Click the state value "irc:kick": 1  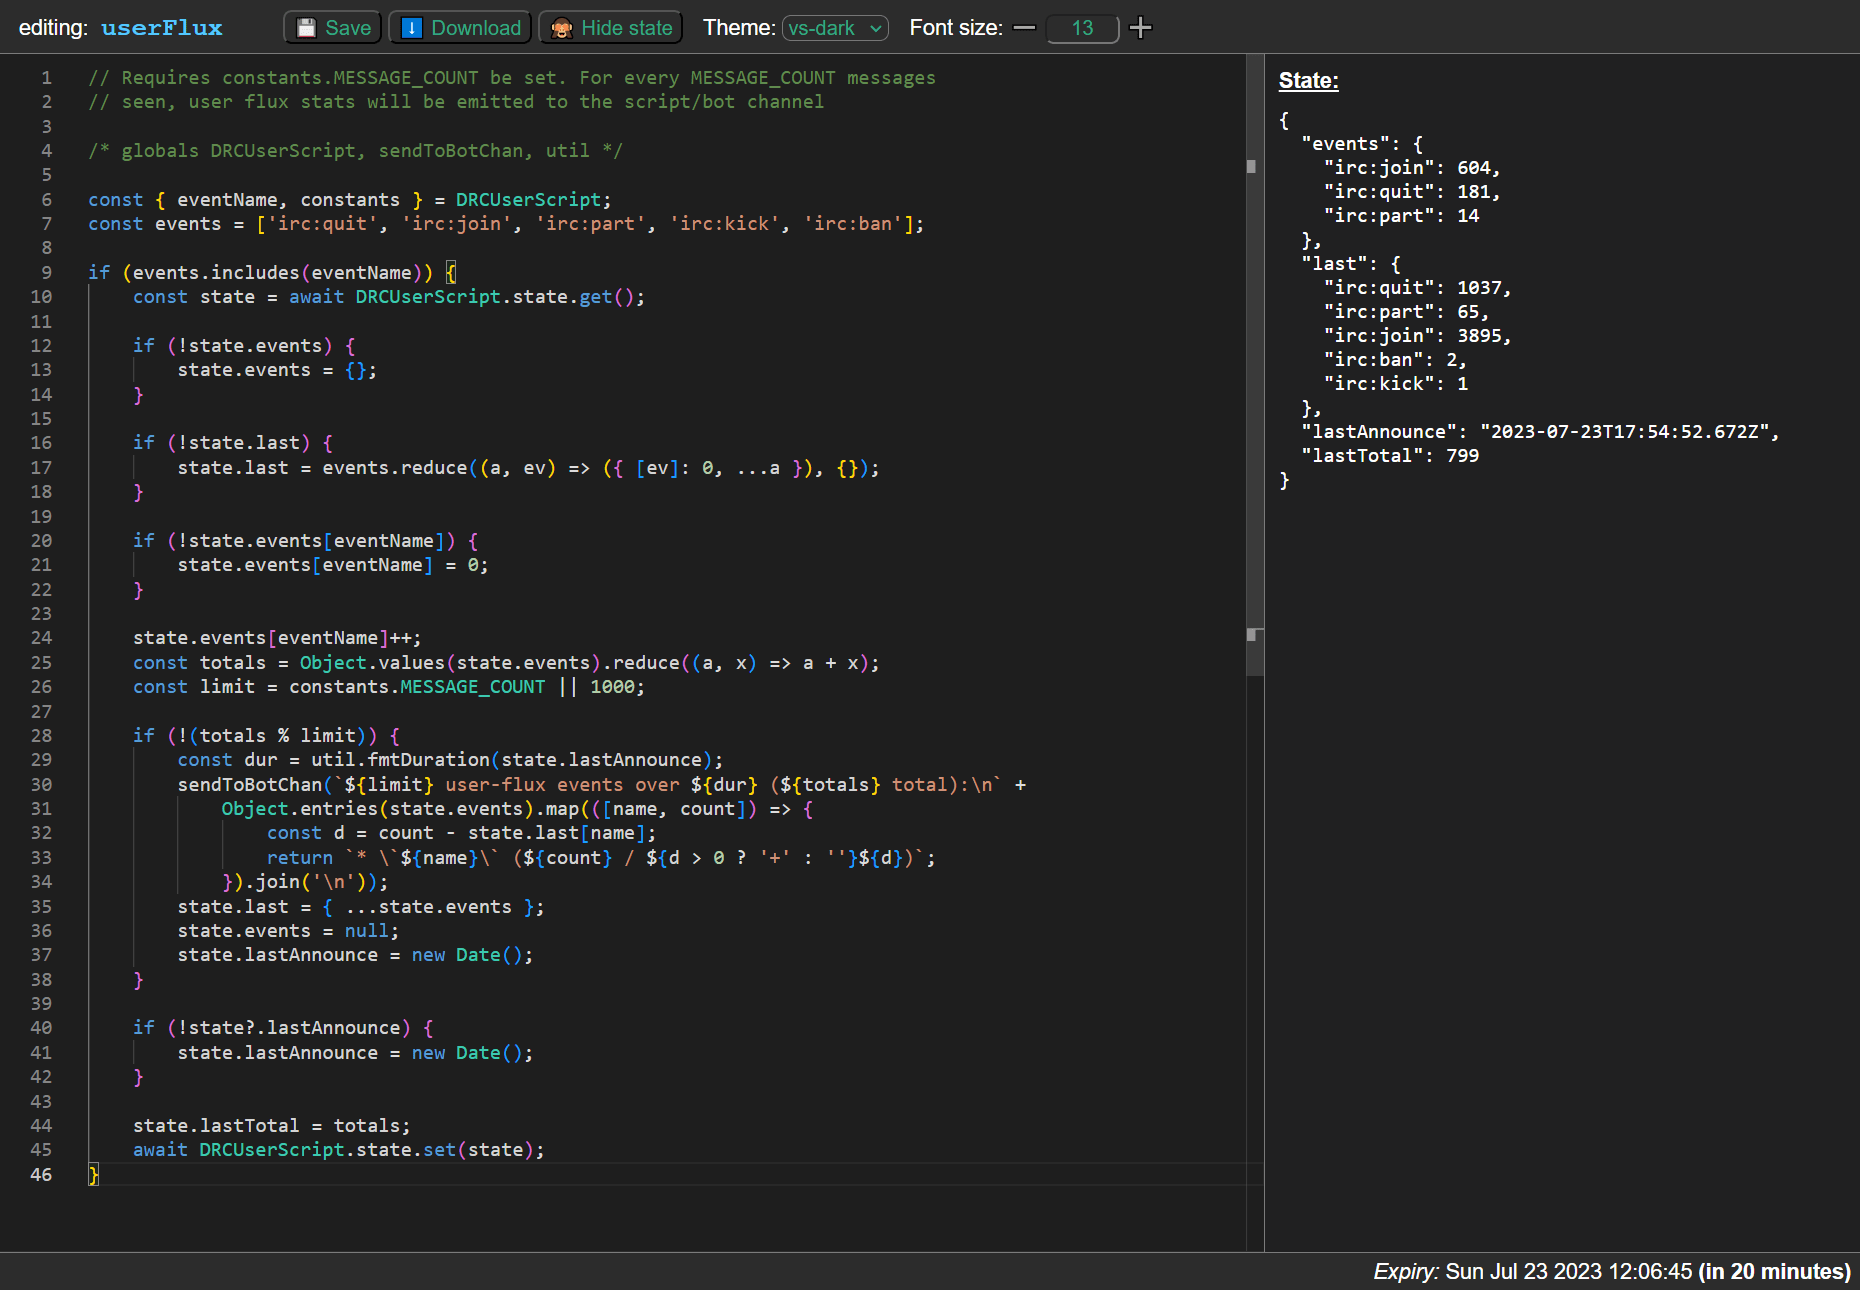click(1396, 384)
